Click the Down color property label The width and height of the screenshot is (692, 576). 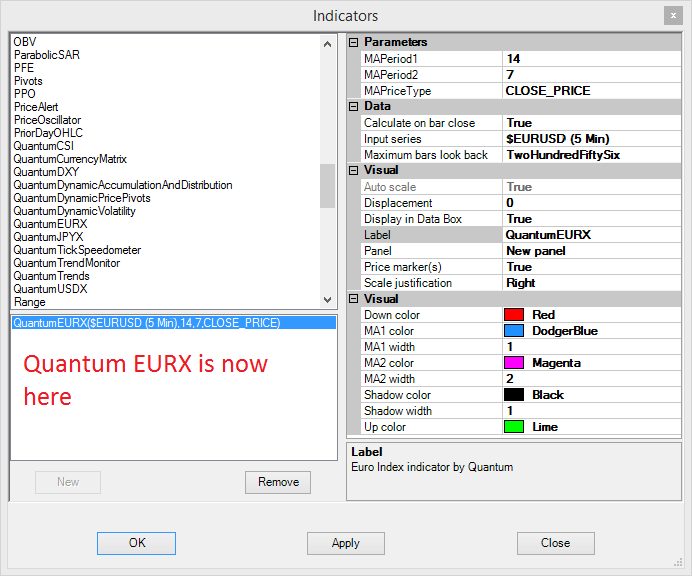pyautogui.click(x=391, y=315)
